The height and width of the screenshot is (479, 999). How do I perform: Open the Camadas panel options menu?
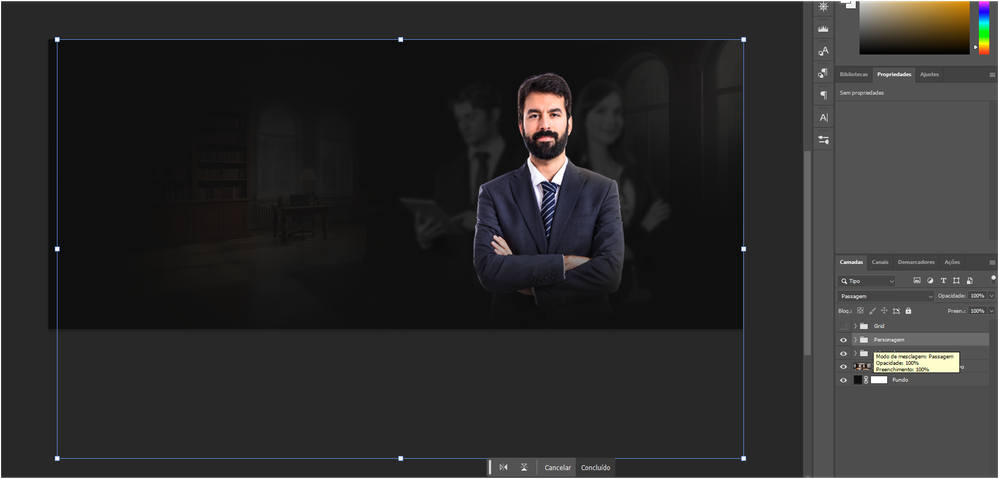coord(992,262)
